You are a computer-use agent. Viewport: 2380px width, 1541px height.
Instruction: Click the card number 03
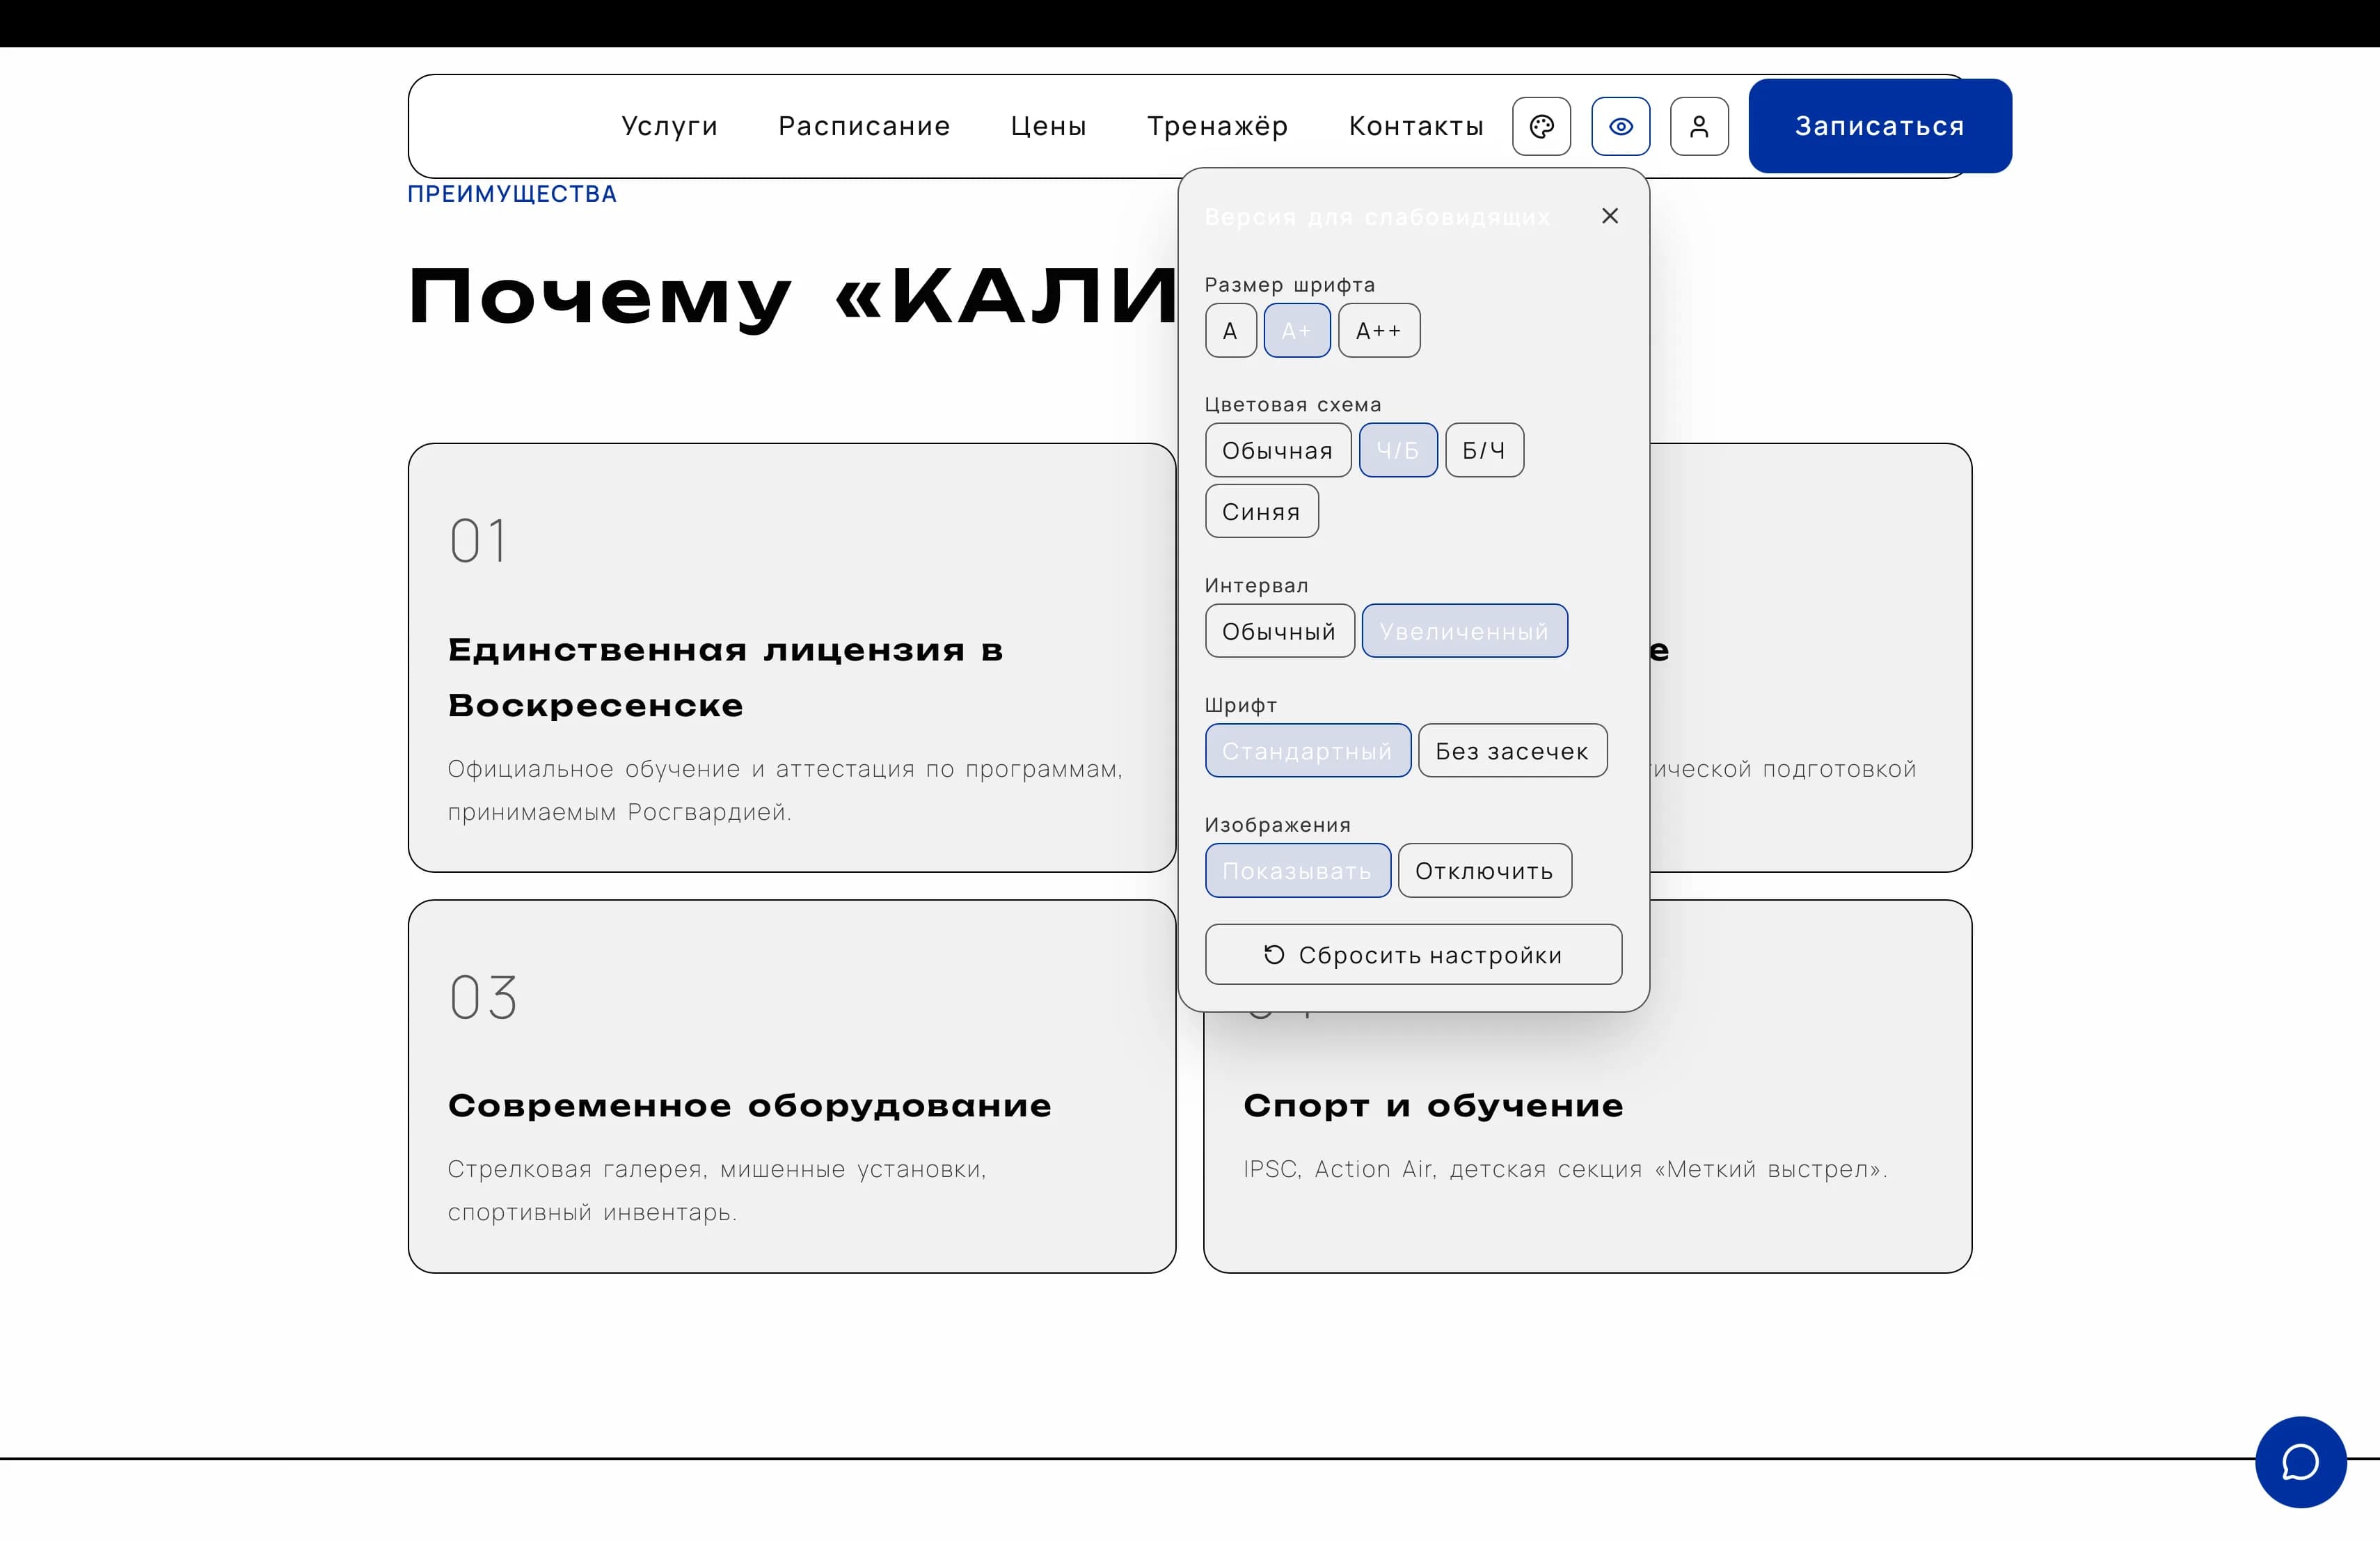[483, 998]
